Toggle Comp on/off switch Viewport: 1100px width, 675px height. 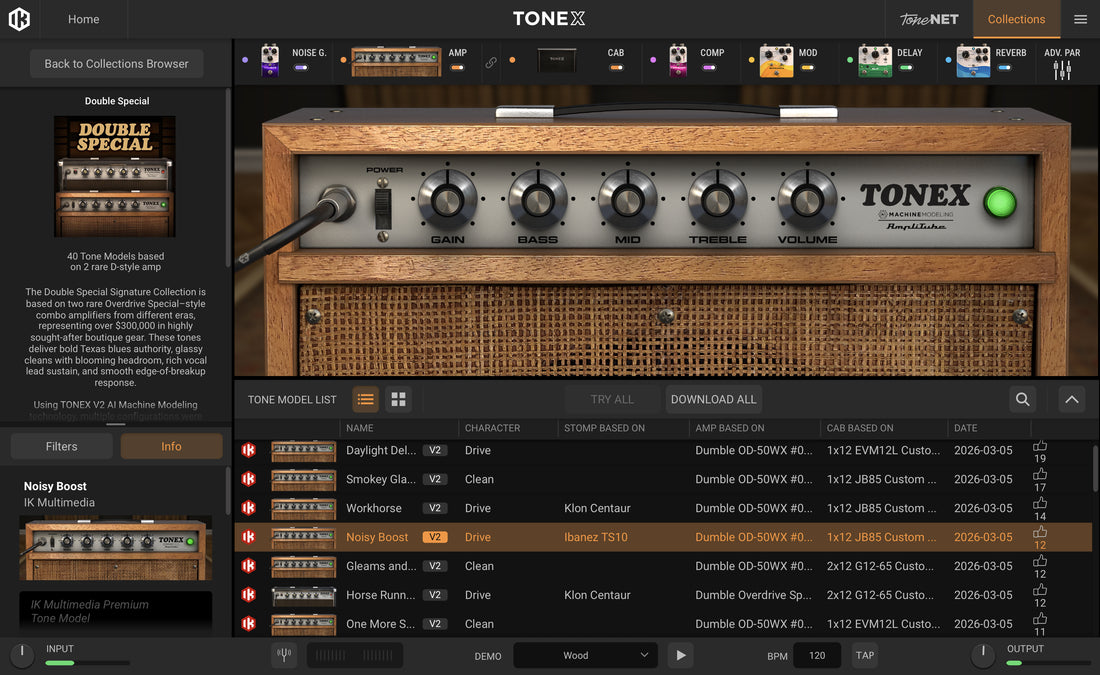tap(709, 68)
